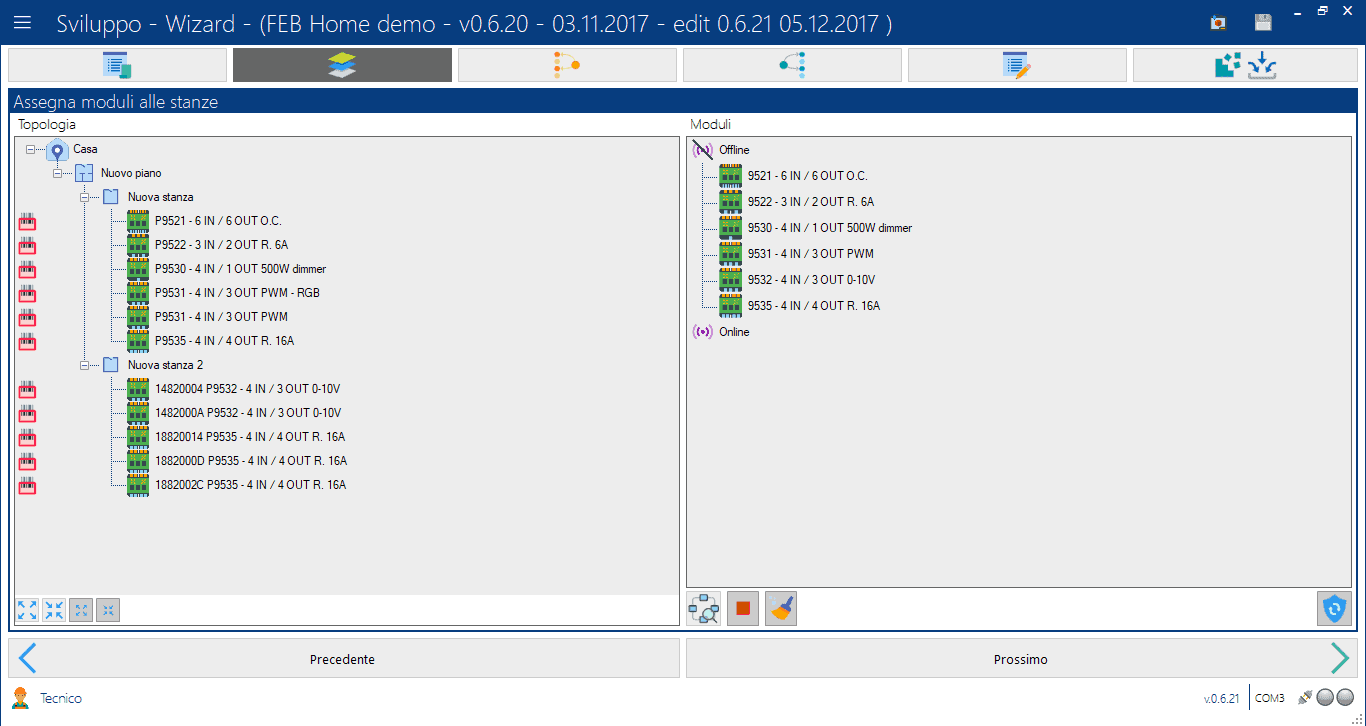Click the second gray status LED
Viewport: 1366px width, 726px height.
[1345, 698]
